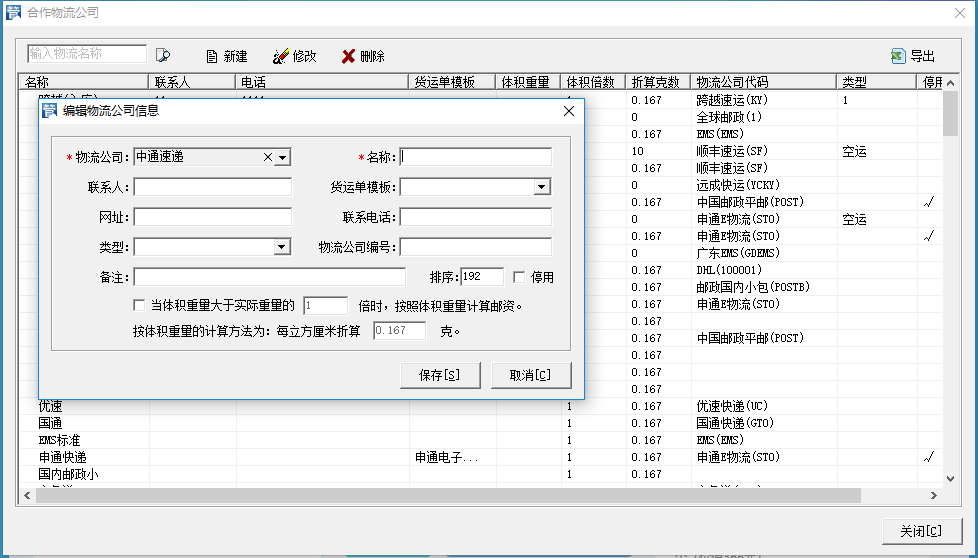Click the 新建 toolbar button
The width and height of the screenshot is (978, 558).
pos(227,56)
